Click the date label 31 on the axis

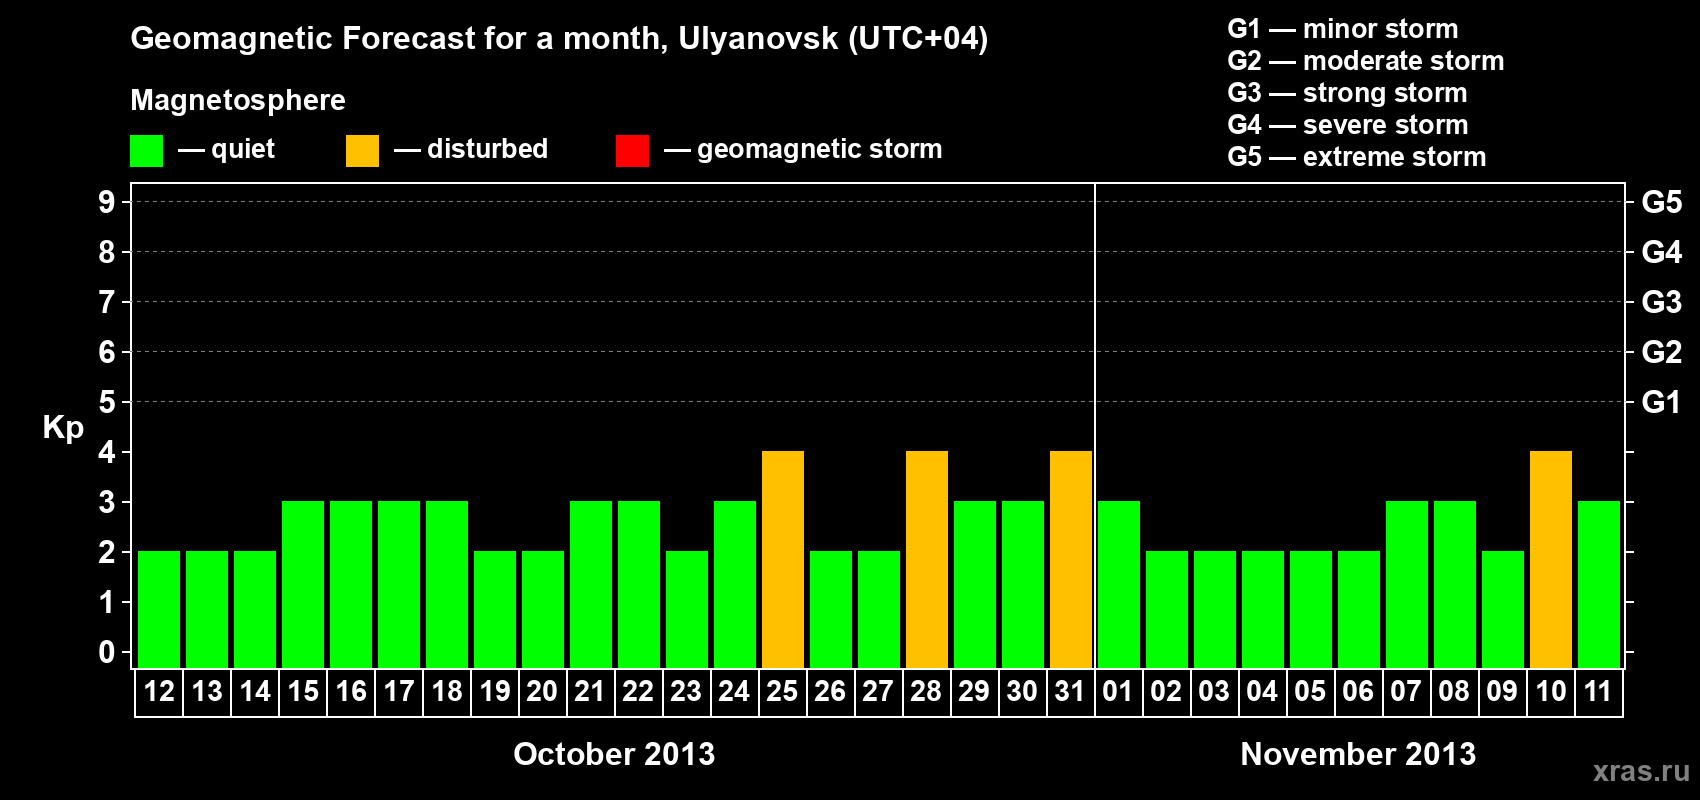point(1070,692)
